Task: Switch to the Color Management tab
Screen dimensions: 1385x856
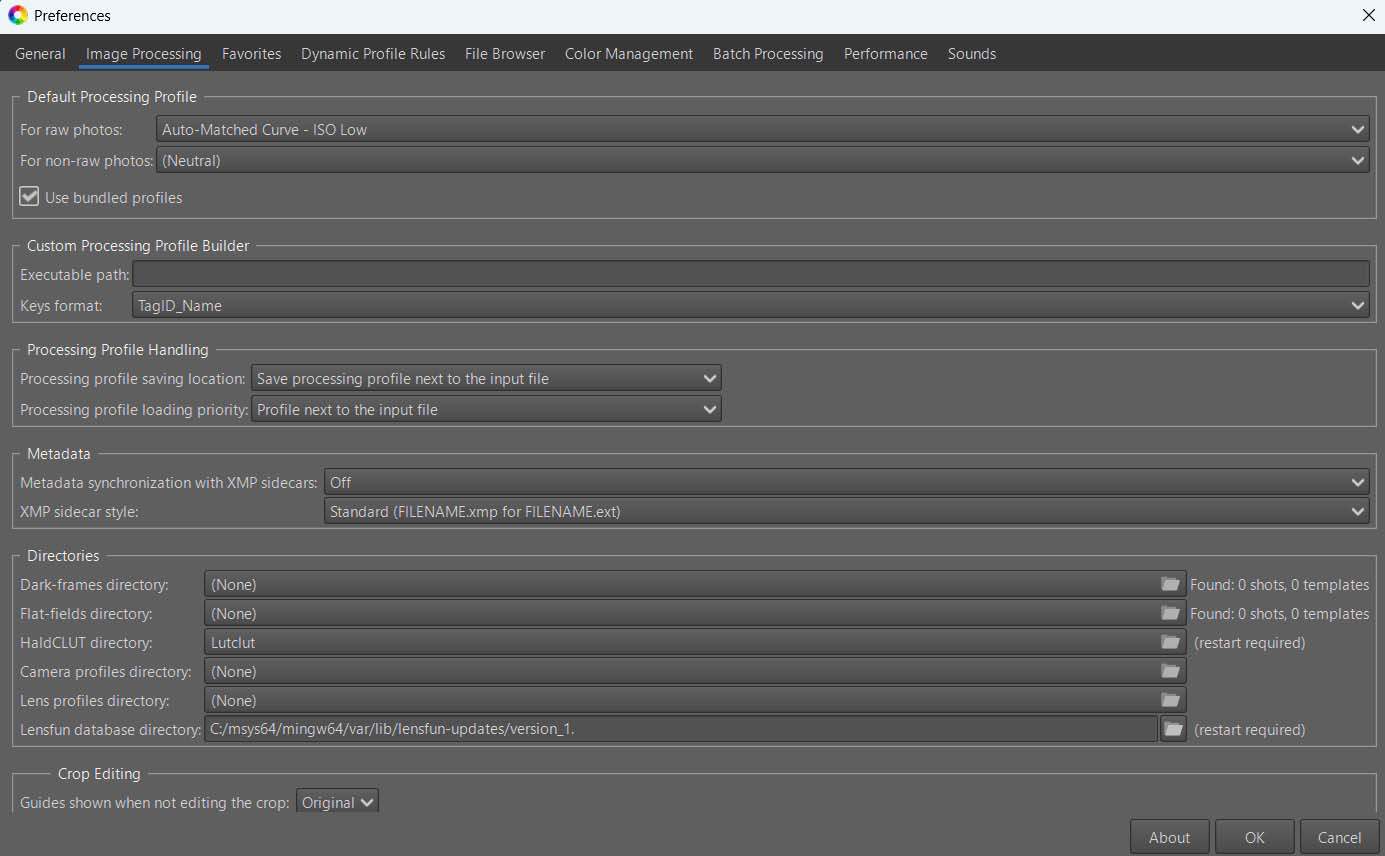Action: (x=628, y=54)
